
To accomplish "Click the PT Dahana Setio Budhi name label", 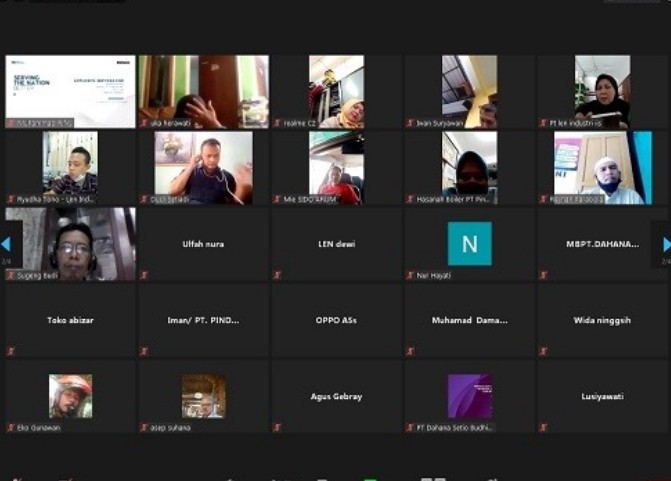I will tap(455, 428).
